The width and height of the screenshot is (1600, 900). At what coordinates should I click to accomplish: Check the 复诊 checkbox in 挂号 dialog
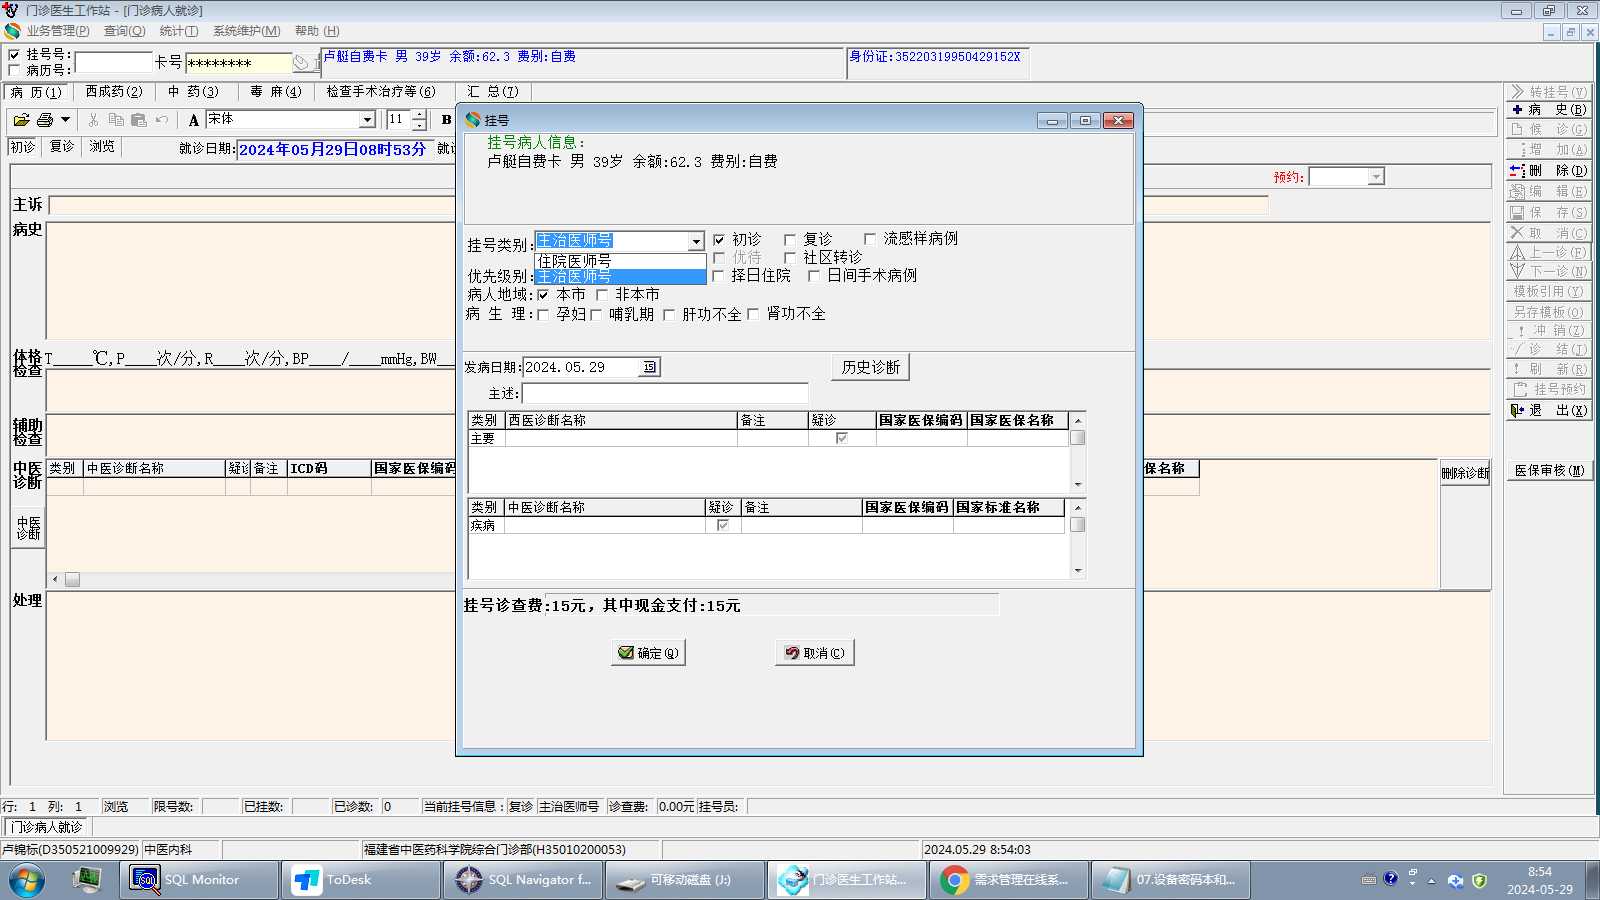coord(790,240)
